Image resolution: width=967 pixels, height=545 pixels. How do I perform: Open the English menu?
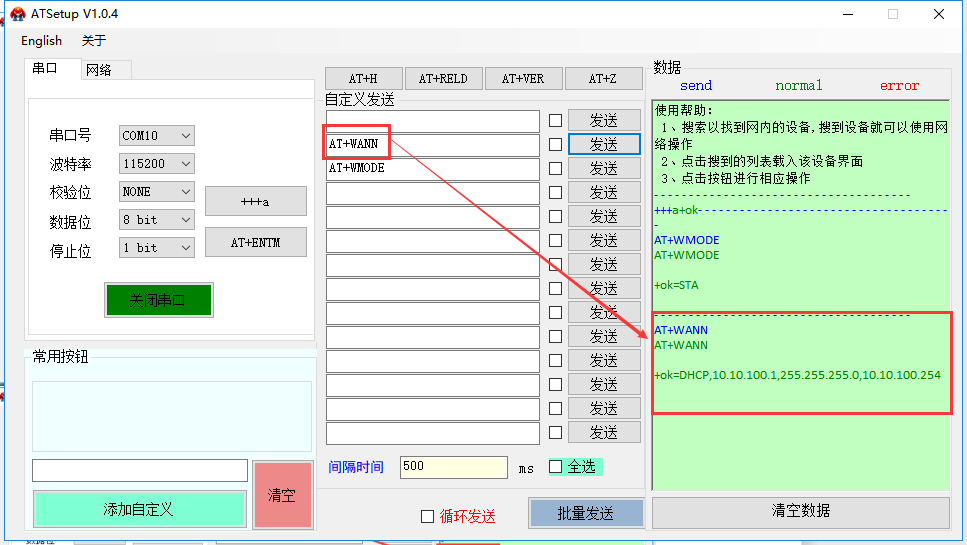point(41,41)
